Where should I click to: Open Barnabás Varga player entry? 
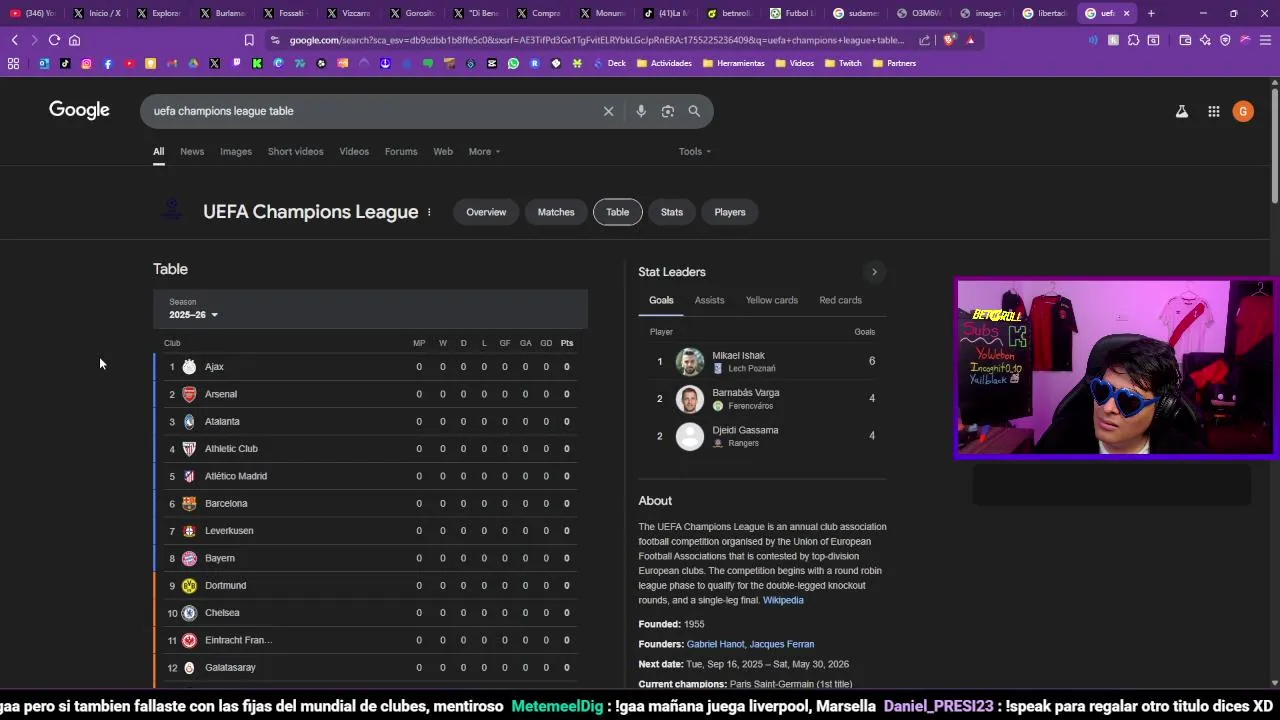(x=762, y=399)
